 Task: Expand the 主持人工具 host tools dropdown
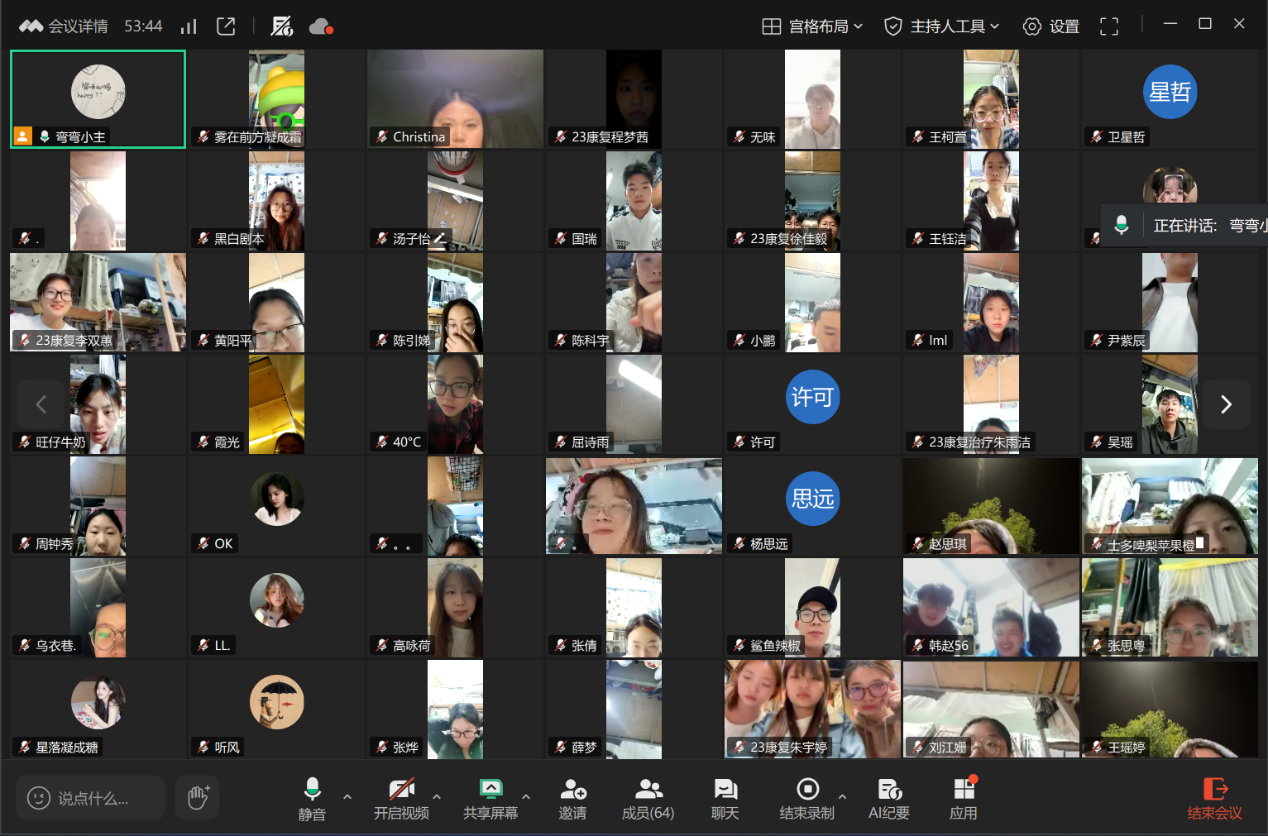pyautogui.click(x=941, y=26)
